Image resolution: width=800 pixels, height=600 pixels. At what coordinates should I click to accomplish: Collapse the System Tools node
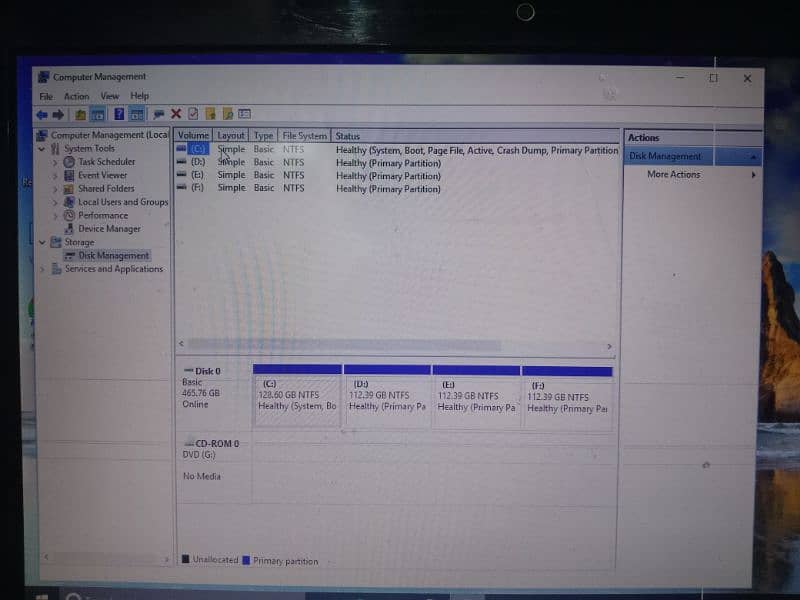[42, 149]
